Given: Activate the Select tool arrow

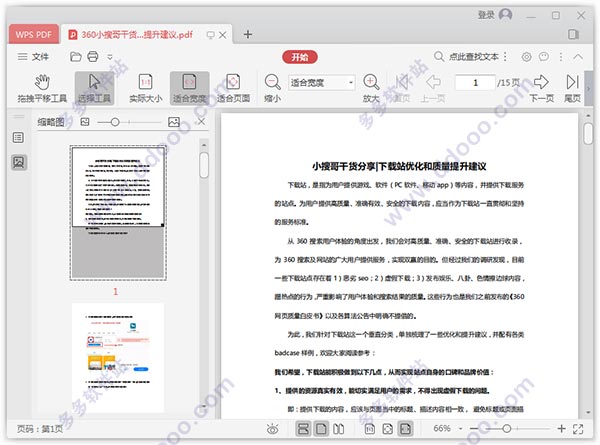Looking at the screenshot, I should (x=94, y=88).
